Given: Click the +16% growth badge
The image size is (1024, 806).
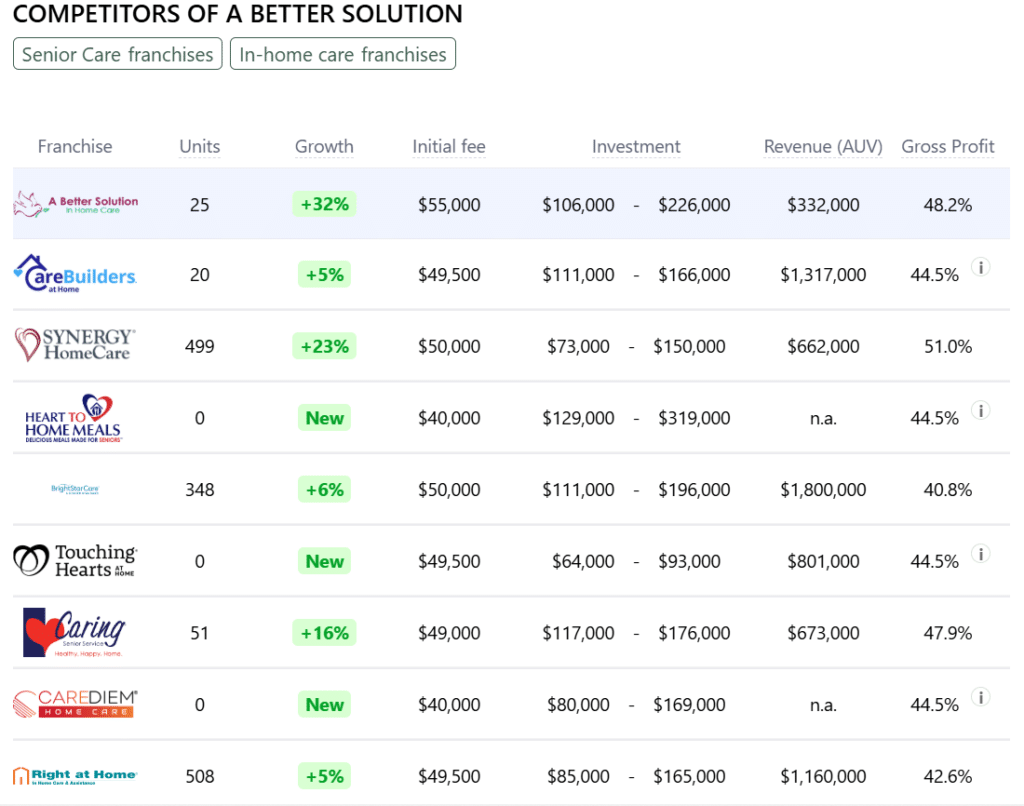Looking at the screenshot, I should pos(325,633).
